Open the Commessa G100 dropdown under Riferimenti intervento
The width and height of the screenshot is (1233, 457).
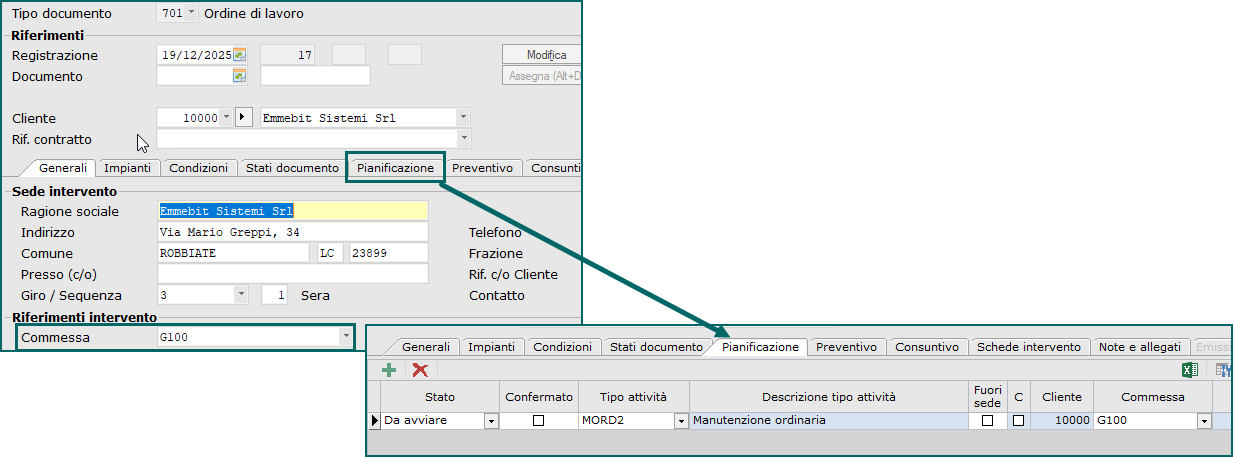pyautogui.click(x=345, y=337)
